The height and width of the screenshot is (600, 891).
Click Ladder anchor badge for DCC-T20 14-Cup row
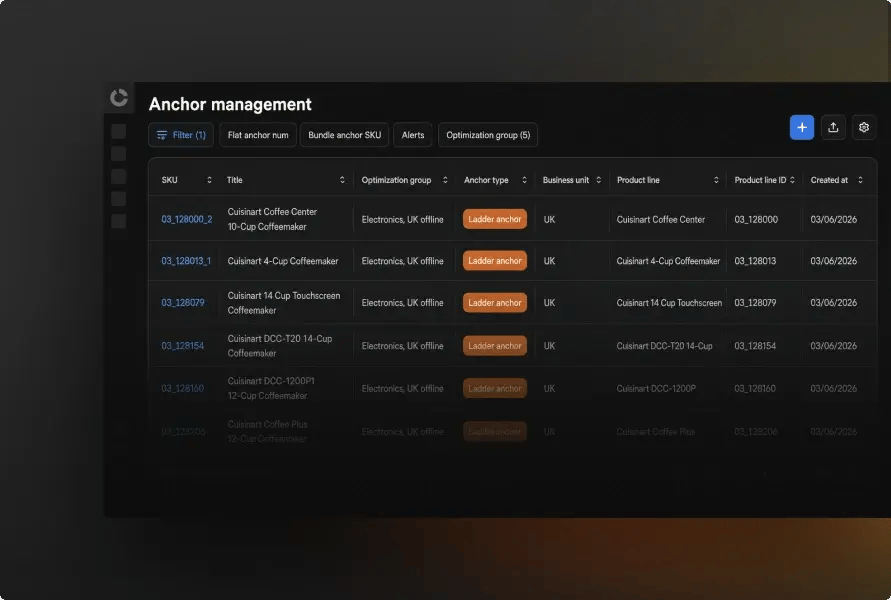click(495, 345)
